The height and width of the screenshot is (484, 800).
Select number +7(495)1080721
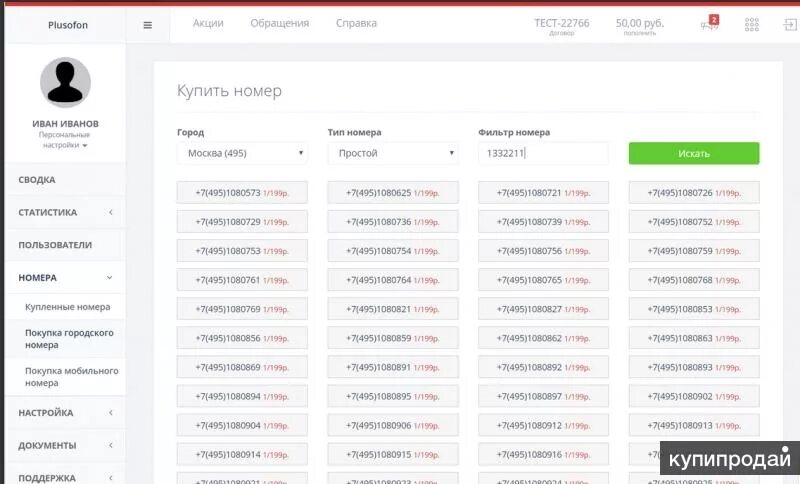543,193
